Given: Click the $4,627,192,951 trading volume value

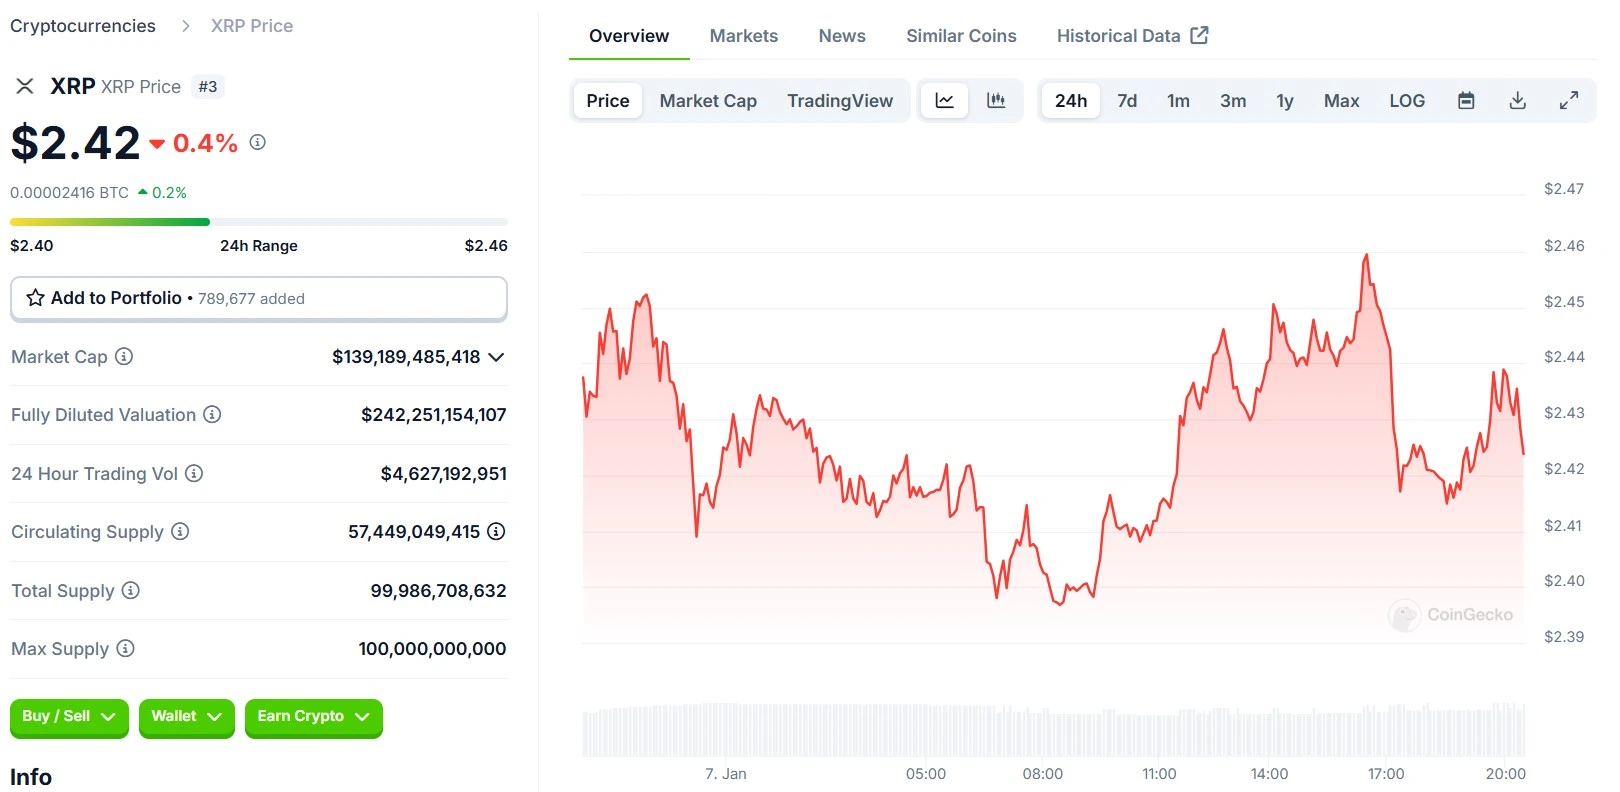Looking at the screenshot, I should (444, 474).
